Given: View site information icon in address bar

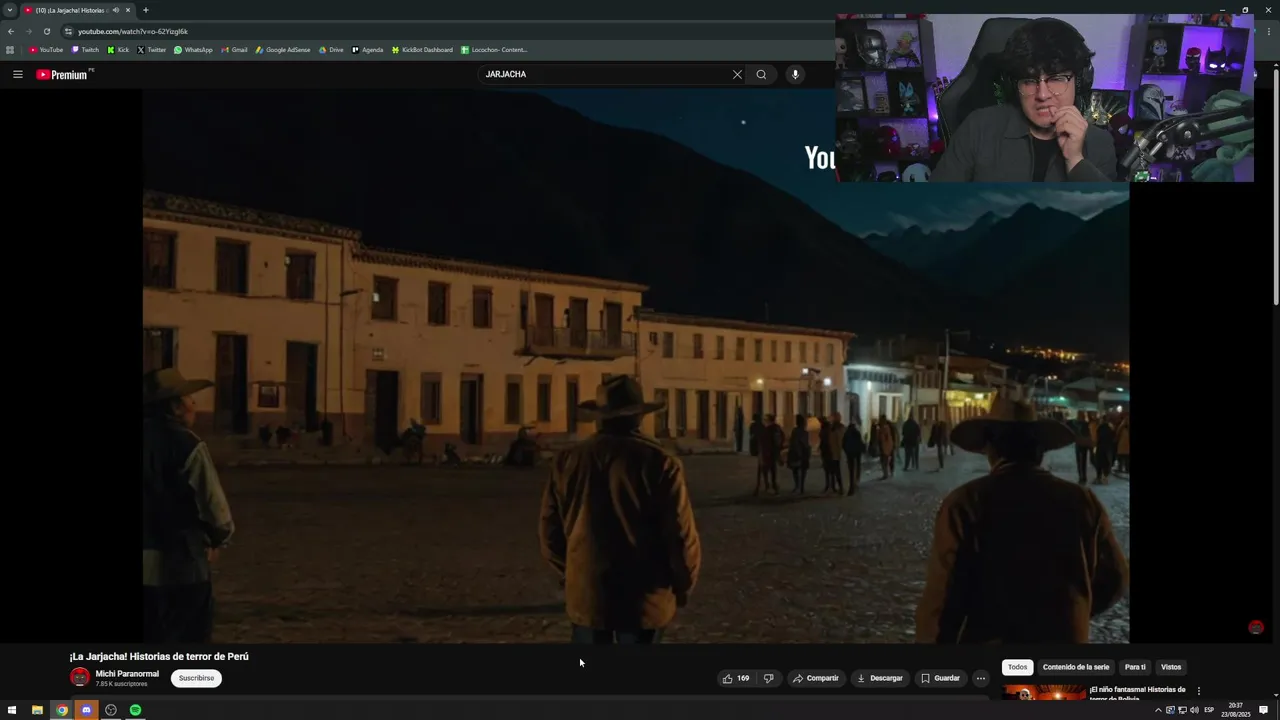Looking at the screenshot, I should pos(68,31).
